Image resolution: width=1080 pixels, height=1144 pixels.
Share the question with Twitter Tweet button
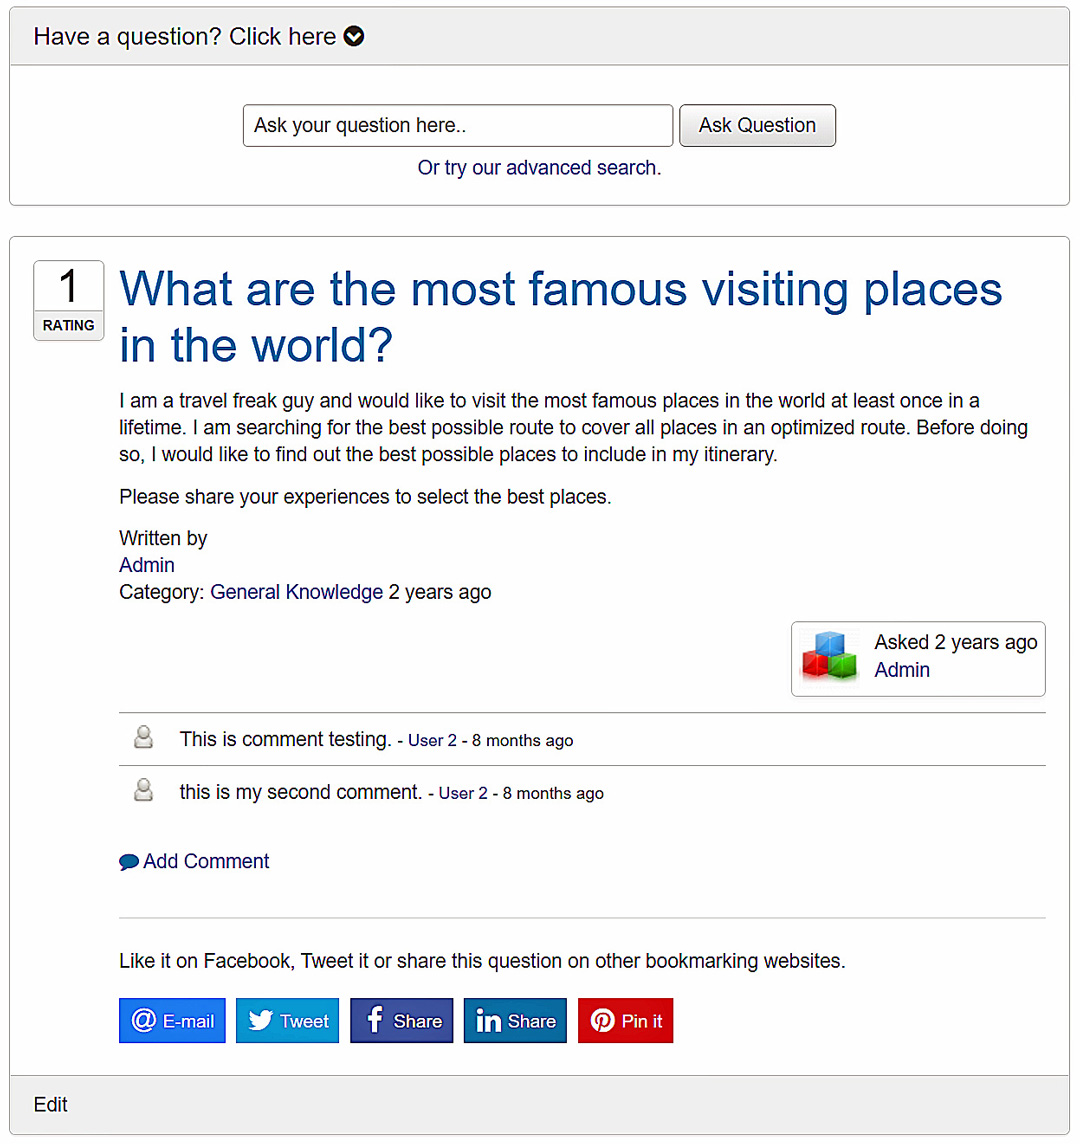click(288, 1021)
